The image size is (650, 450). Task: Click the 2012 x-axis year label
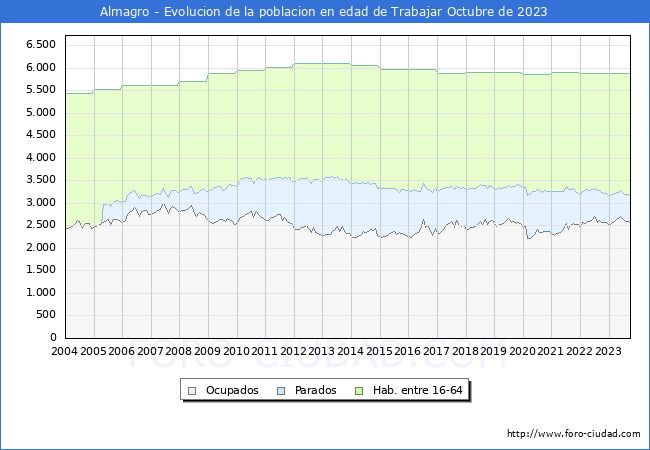click(293, 351)
